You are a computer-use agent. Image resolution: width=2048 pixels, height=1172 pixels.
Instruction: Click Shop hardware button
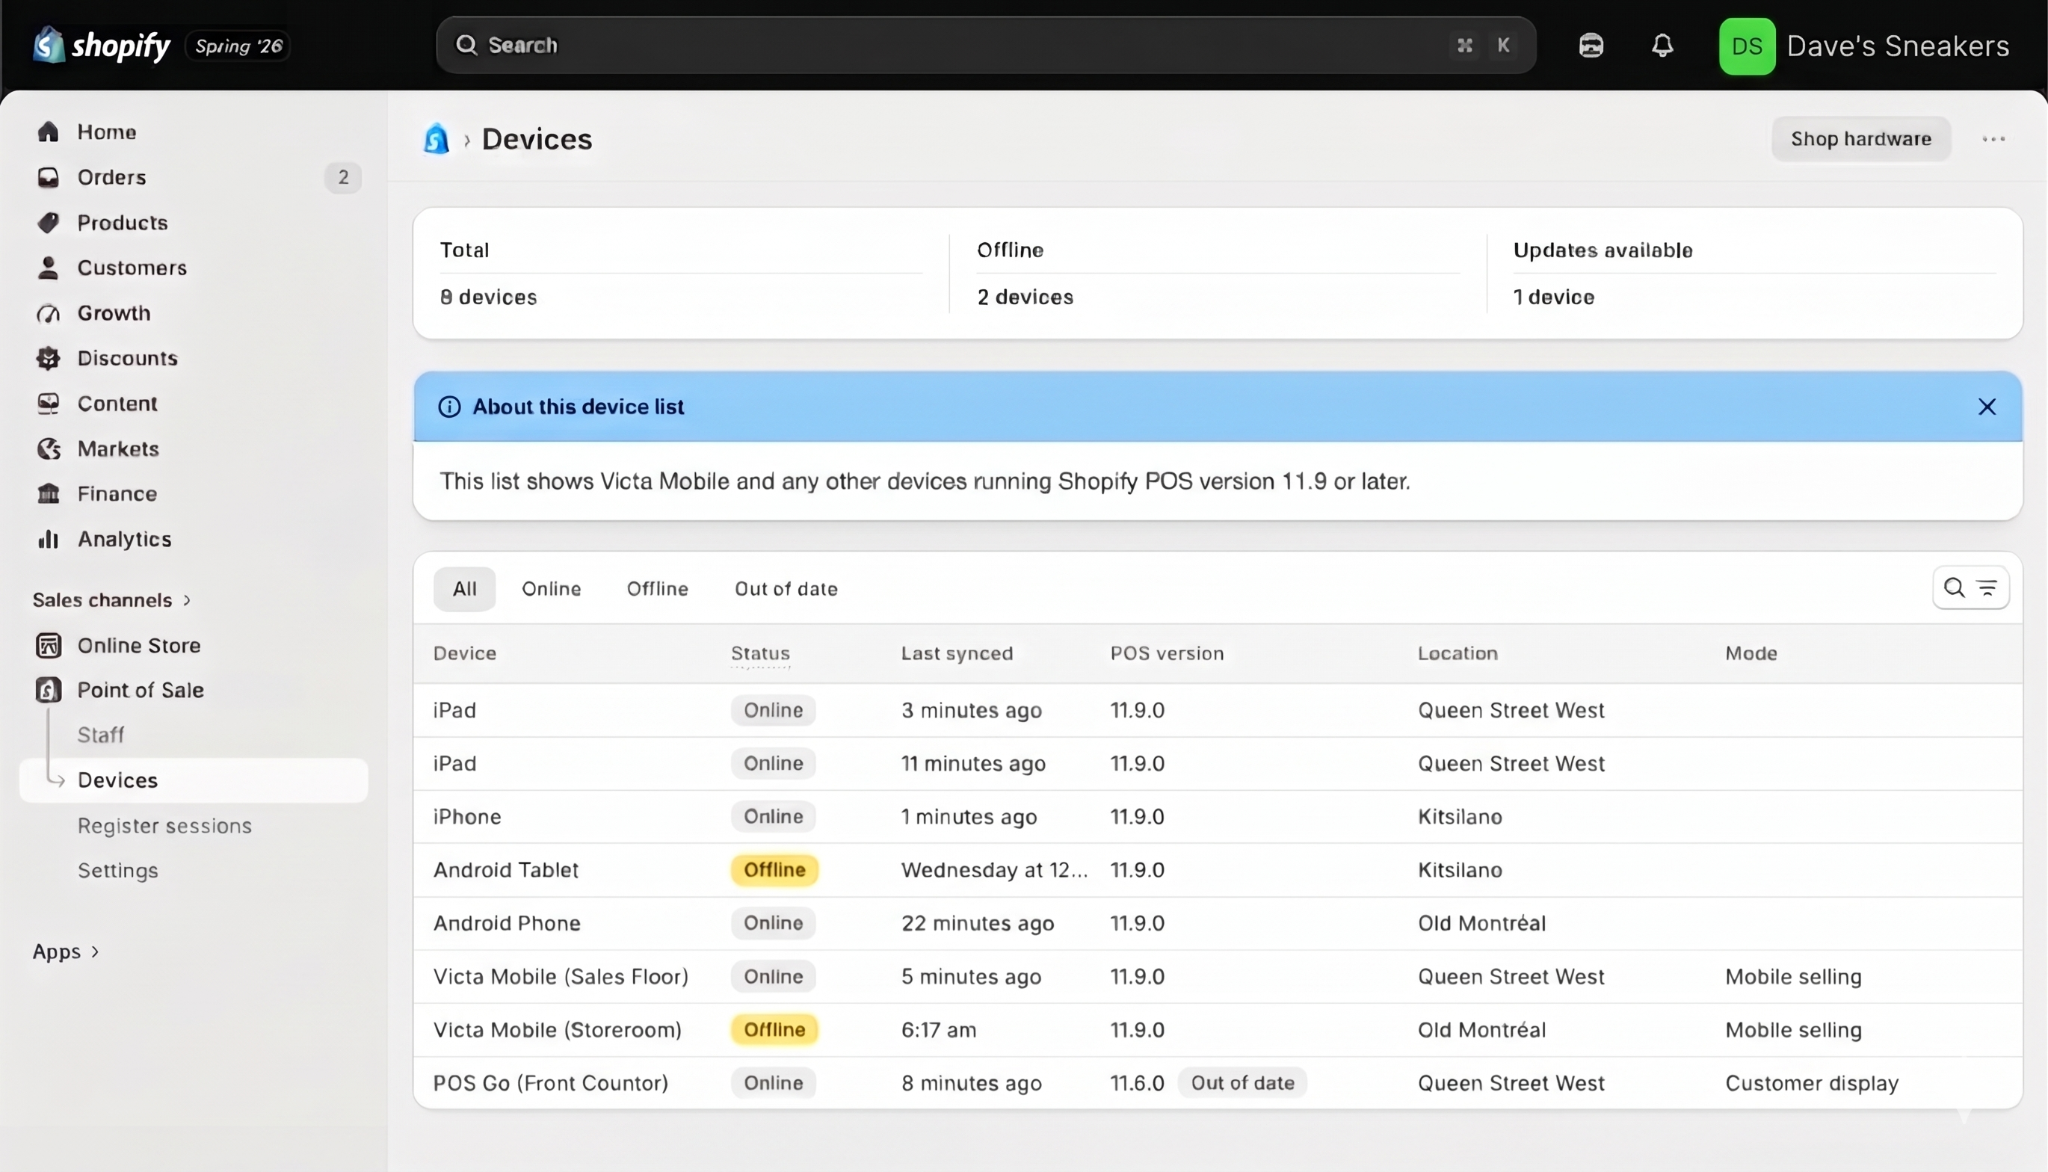pos(1861,139)
